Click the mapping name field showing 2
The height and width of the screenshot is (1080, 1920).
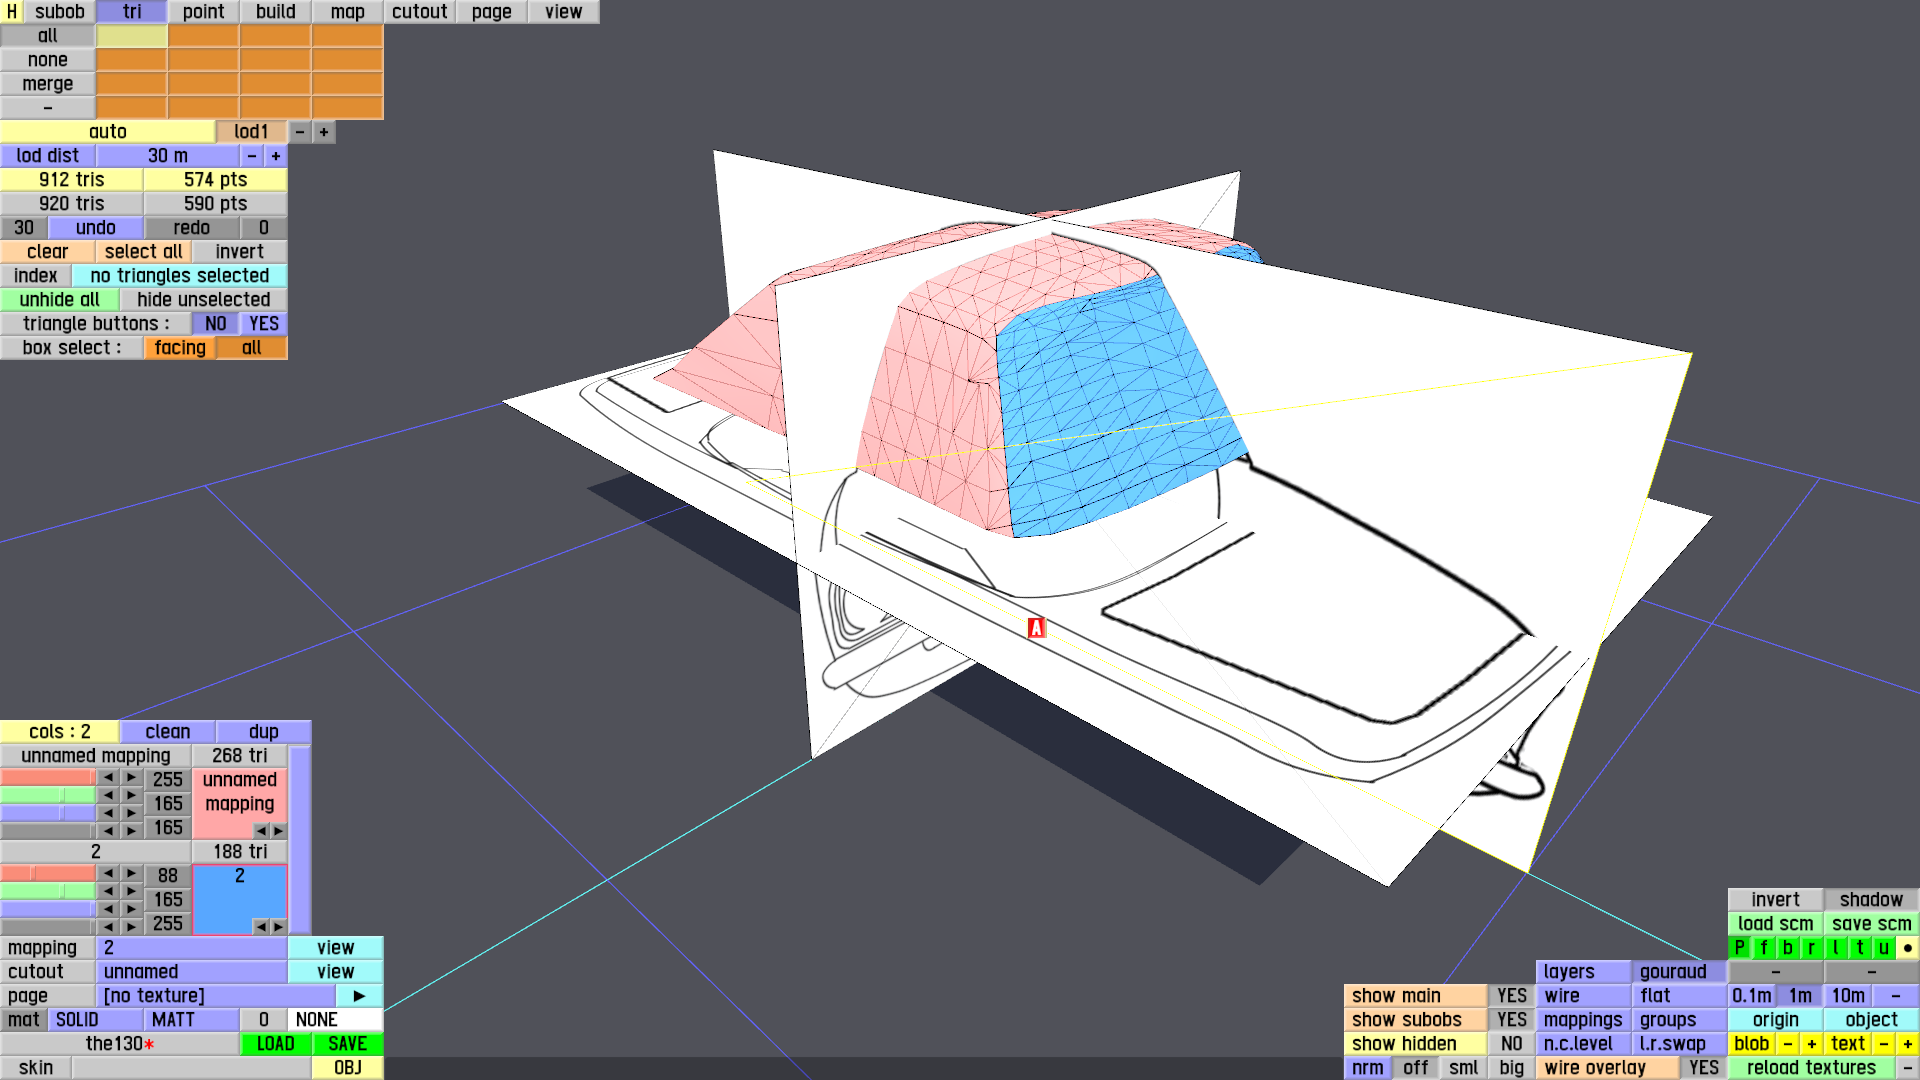[191, 948]
